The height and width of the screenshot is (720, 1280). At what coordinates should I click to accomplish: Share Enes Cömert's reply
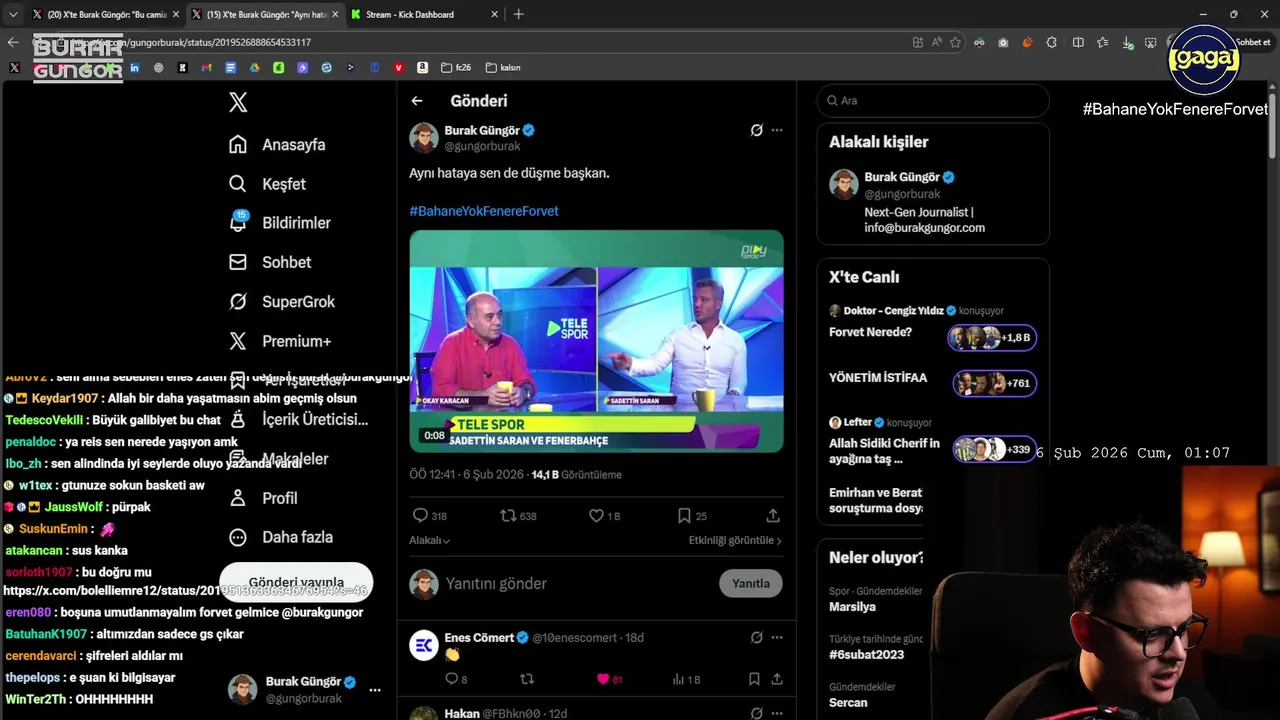tap(776, 679)
